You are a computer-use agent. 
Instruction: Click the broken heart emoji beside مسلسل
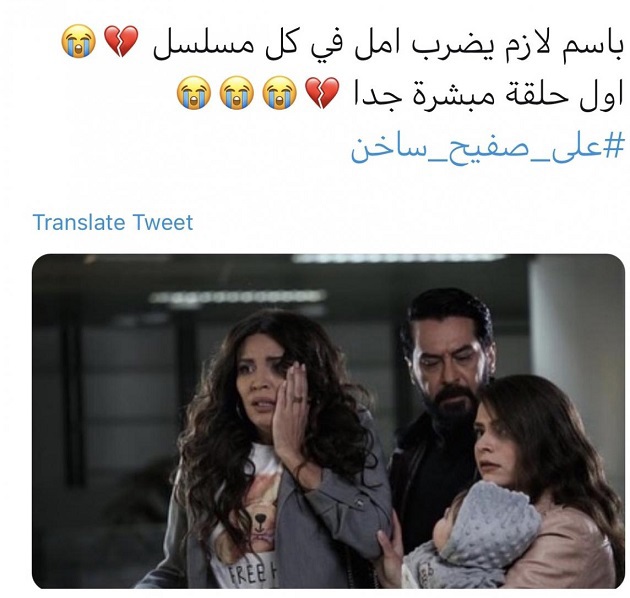point(121,41)
